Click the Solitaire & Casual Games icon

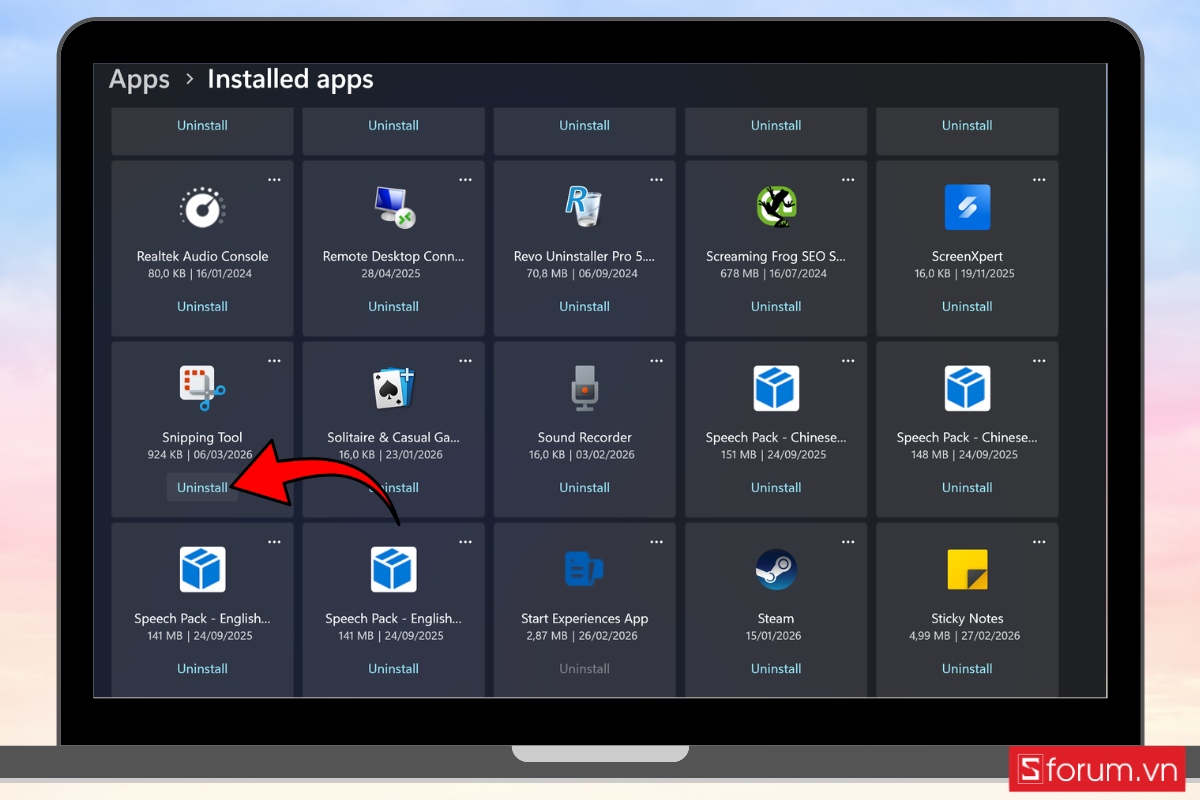[393, 388]
